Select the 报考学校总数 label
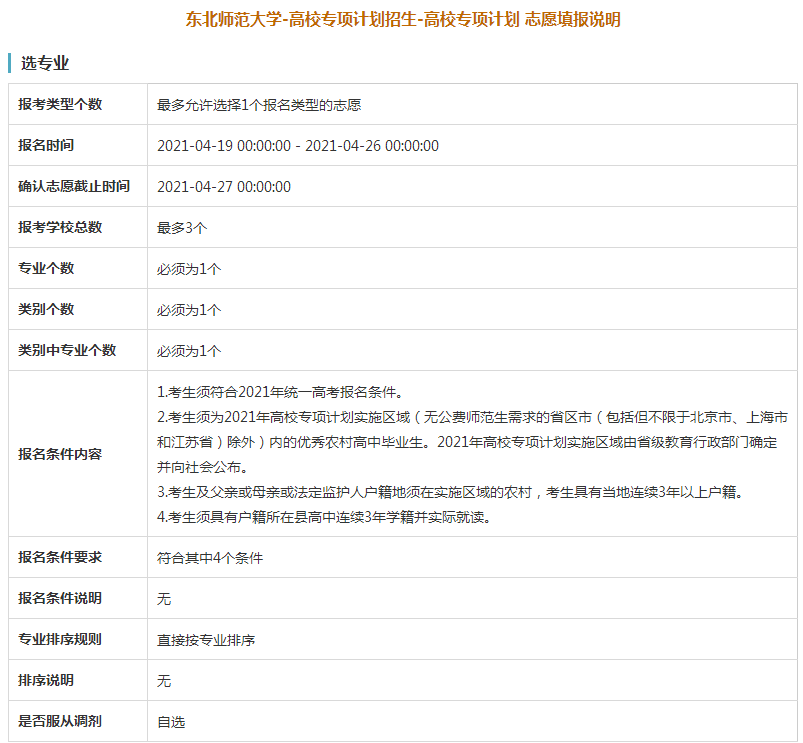The image size is (803, 743). tap(60, 227)
